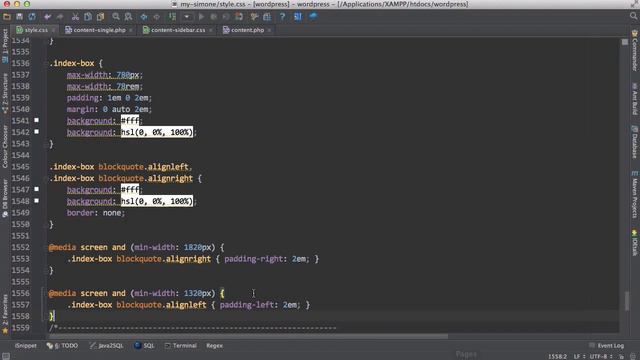Viewport: 640px width, 360px height.
Task: Open Help with the question mark icon
Action: click(282, 17)
